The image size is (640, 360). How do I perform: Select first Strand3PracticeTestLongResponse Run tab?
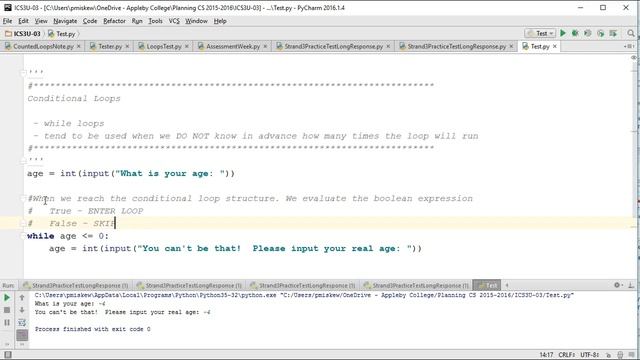[x=76, y=285]
